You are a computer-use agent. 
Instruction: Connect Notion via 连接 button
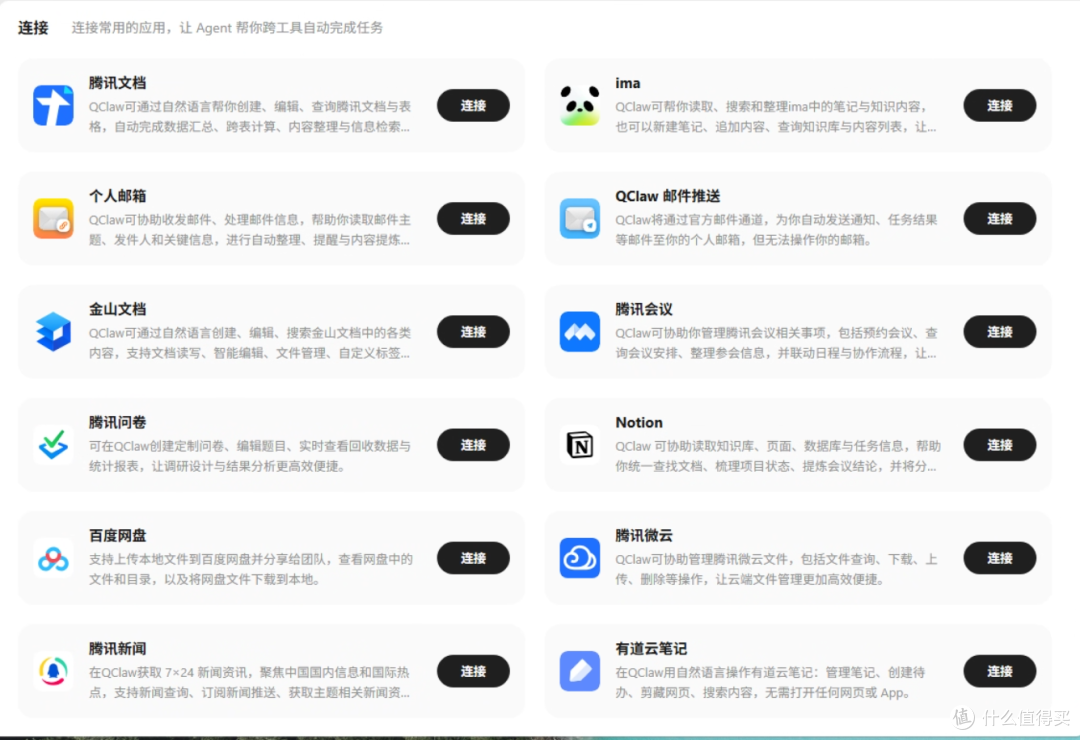(999, 444)
